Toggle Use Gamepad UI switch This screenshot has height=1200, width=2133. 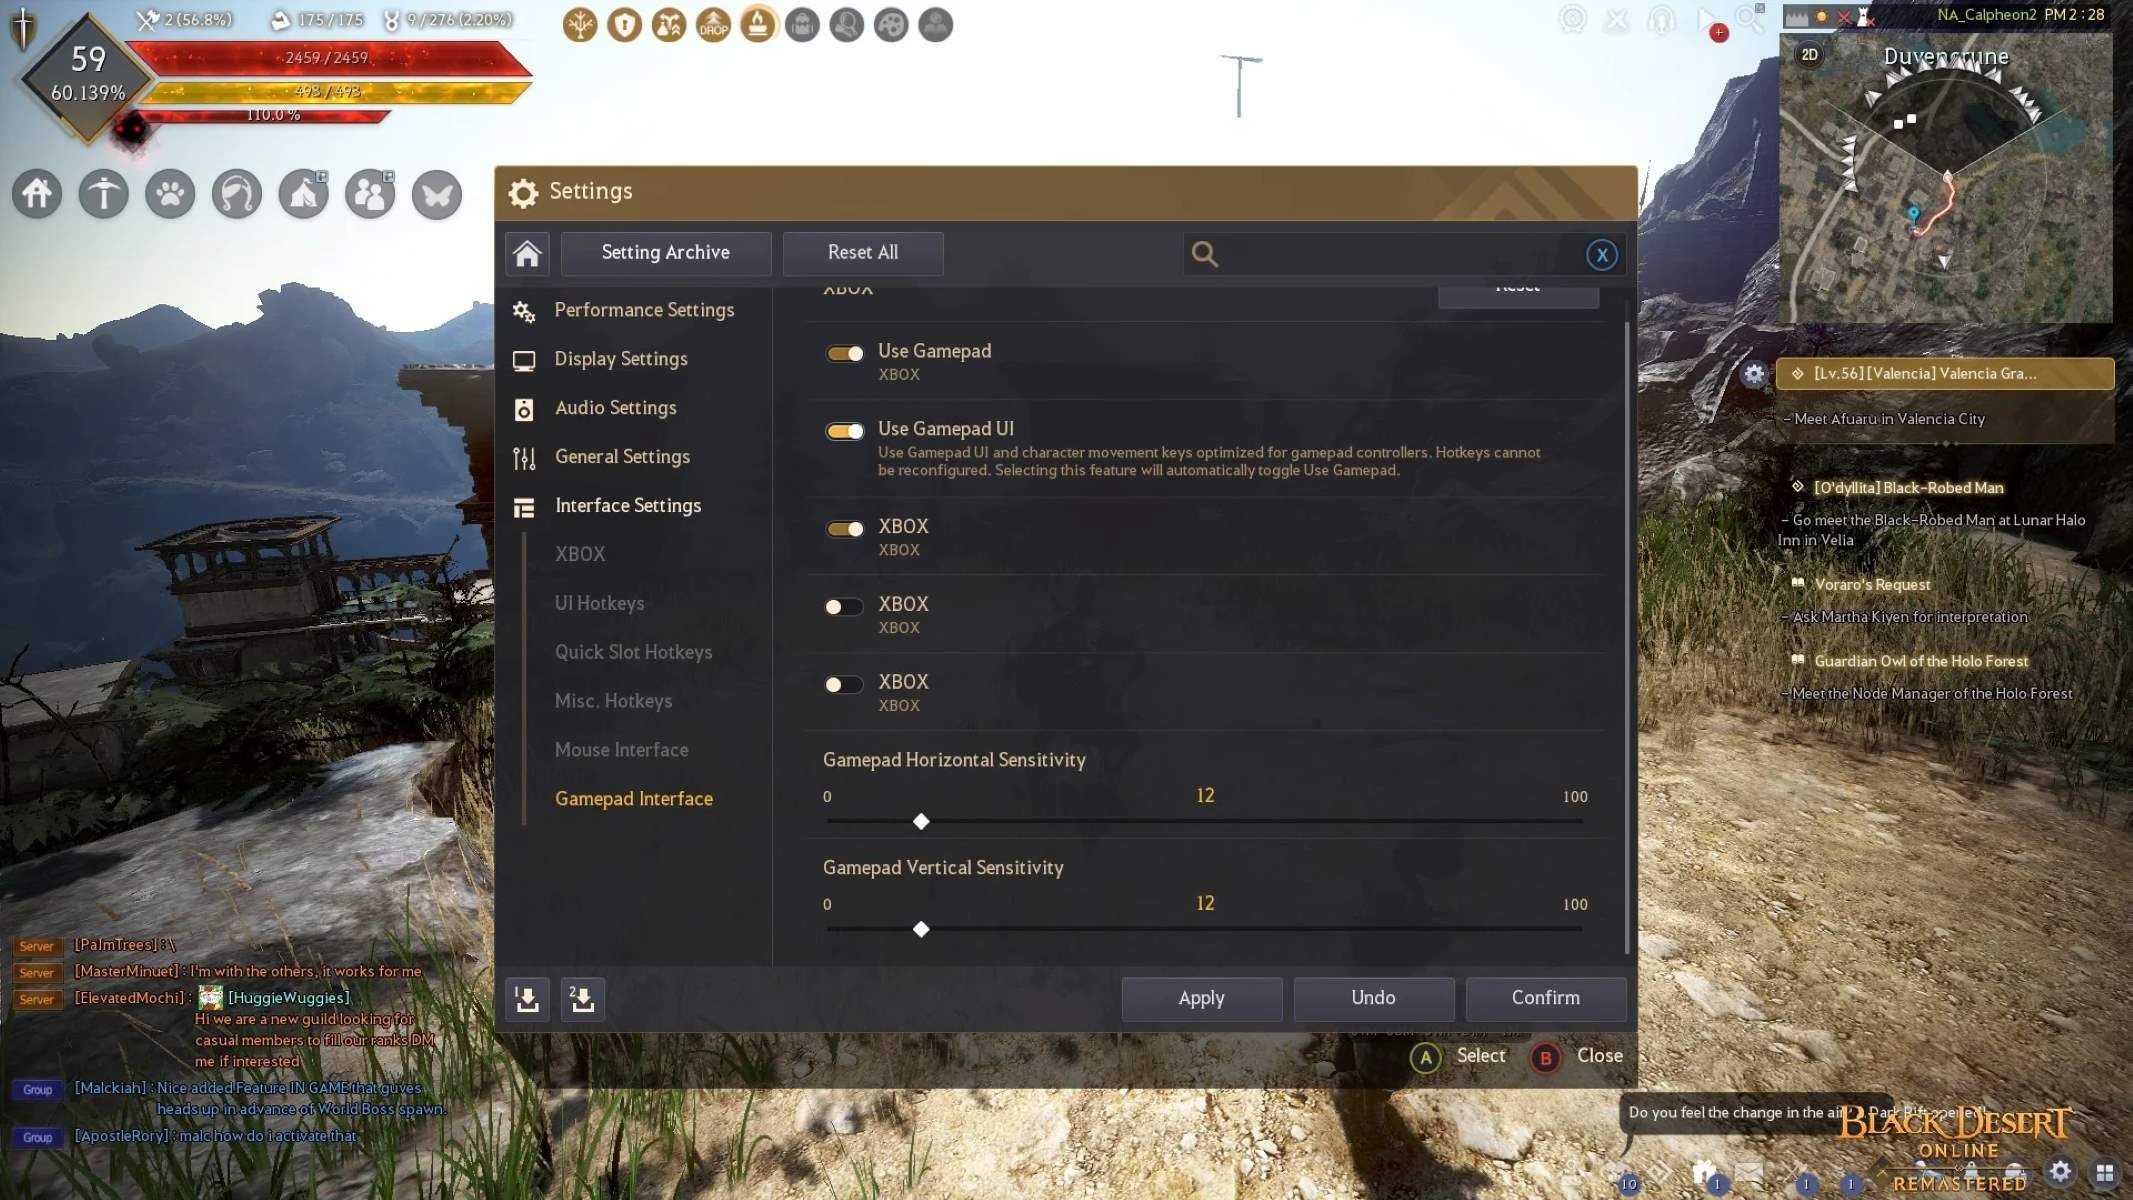pos(844,429)
